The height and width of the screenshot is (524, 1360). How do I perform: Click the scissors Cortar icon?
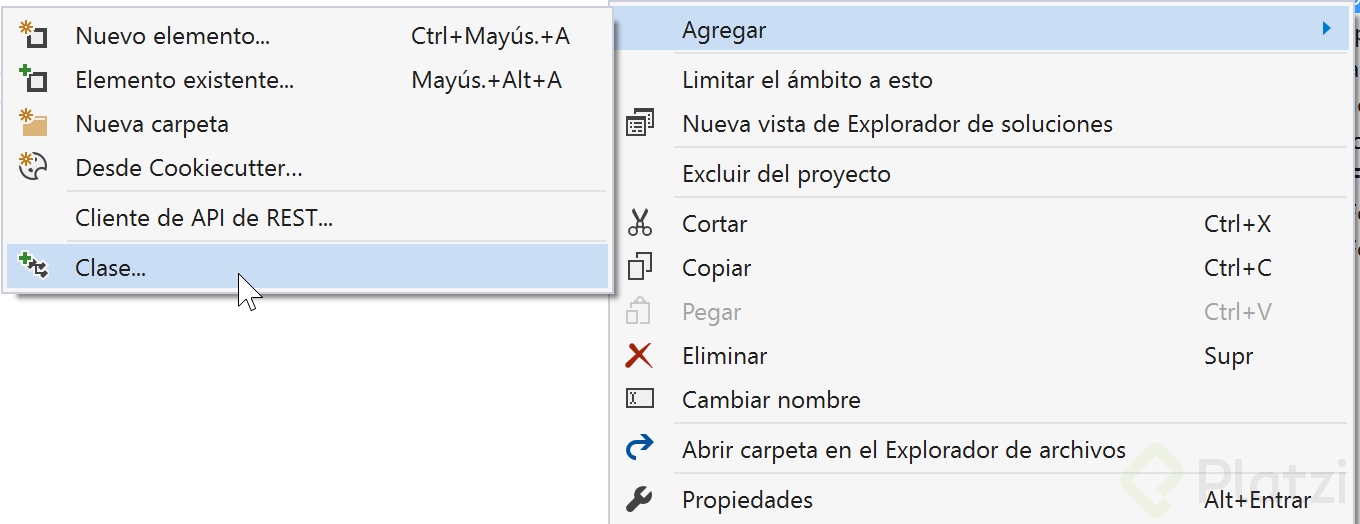point(639,224)
